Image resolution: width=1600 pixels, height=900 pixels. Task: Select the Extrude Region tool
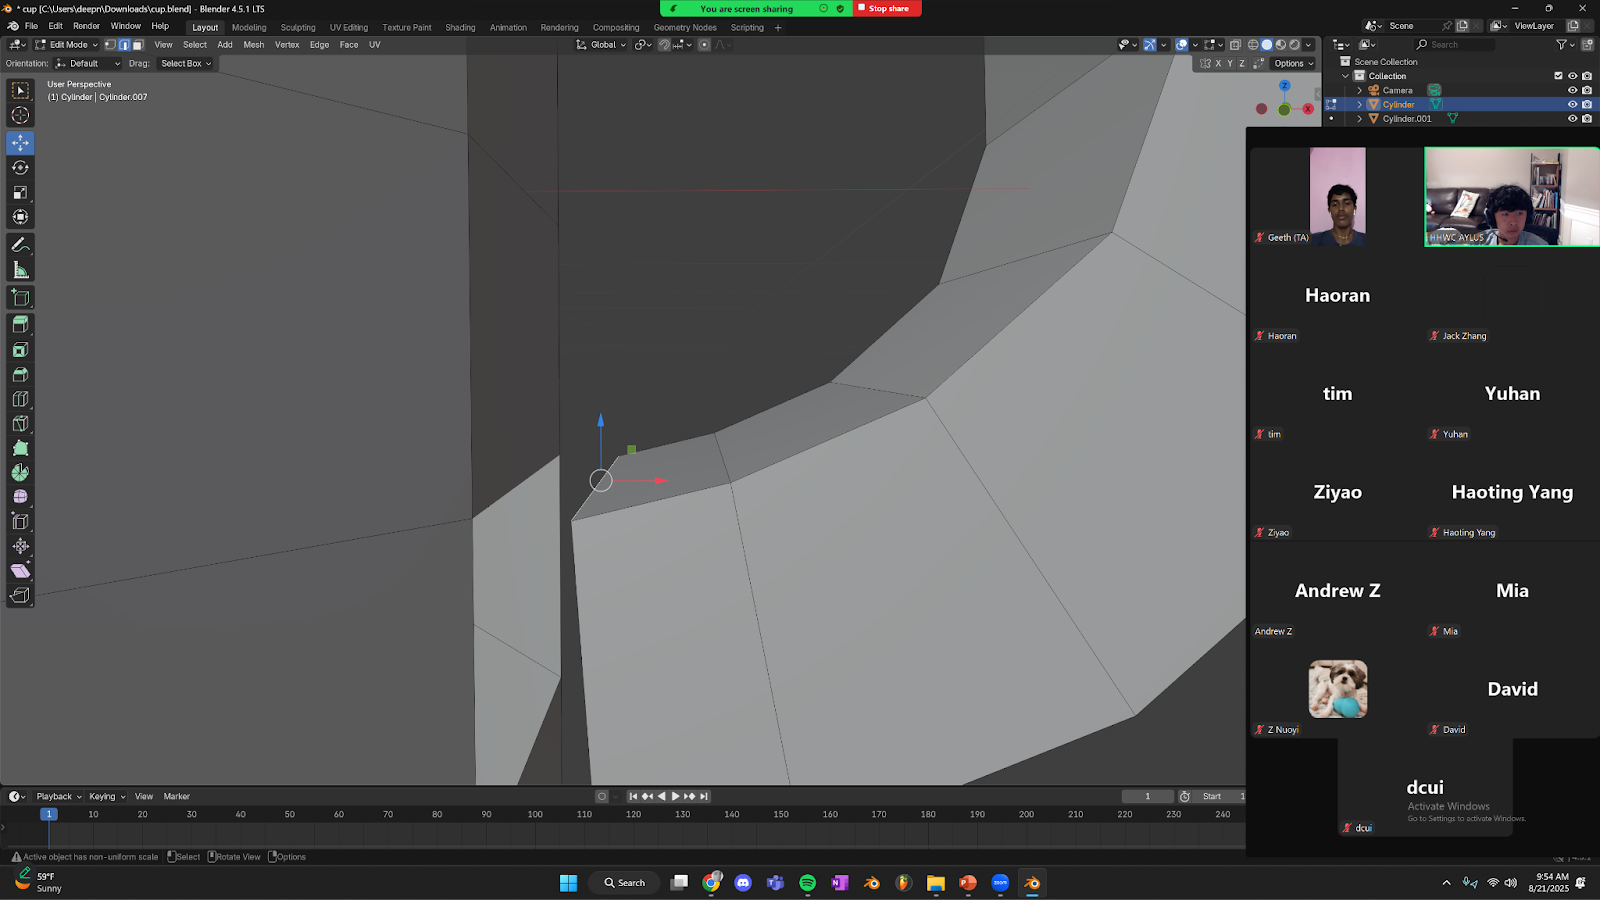pos(20,325)
